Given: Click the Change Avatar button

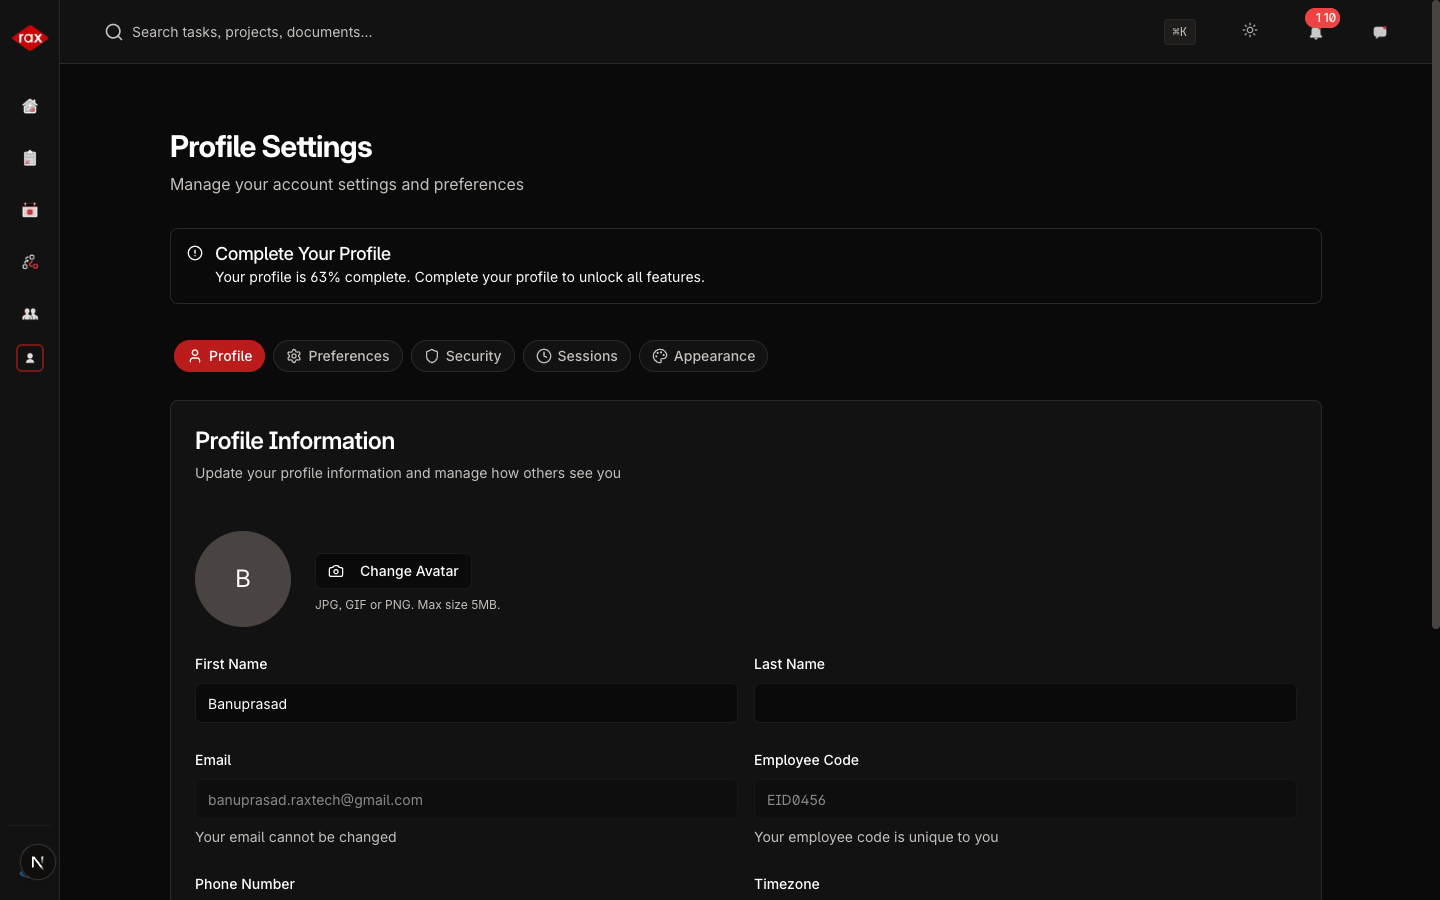Looking at the screenshot, I should [393, 571].
